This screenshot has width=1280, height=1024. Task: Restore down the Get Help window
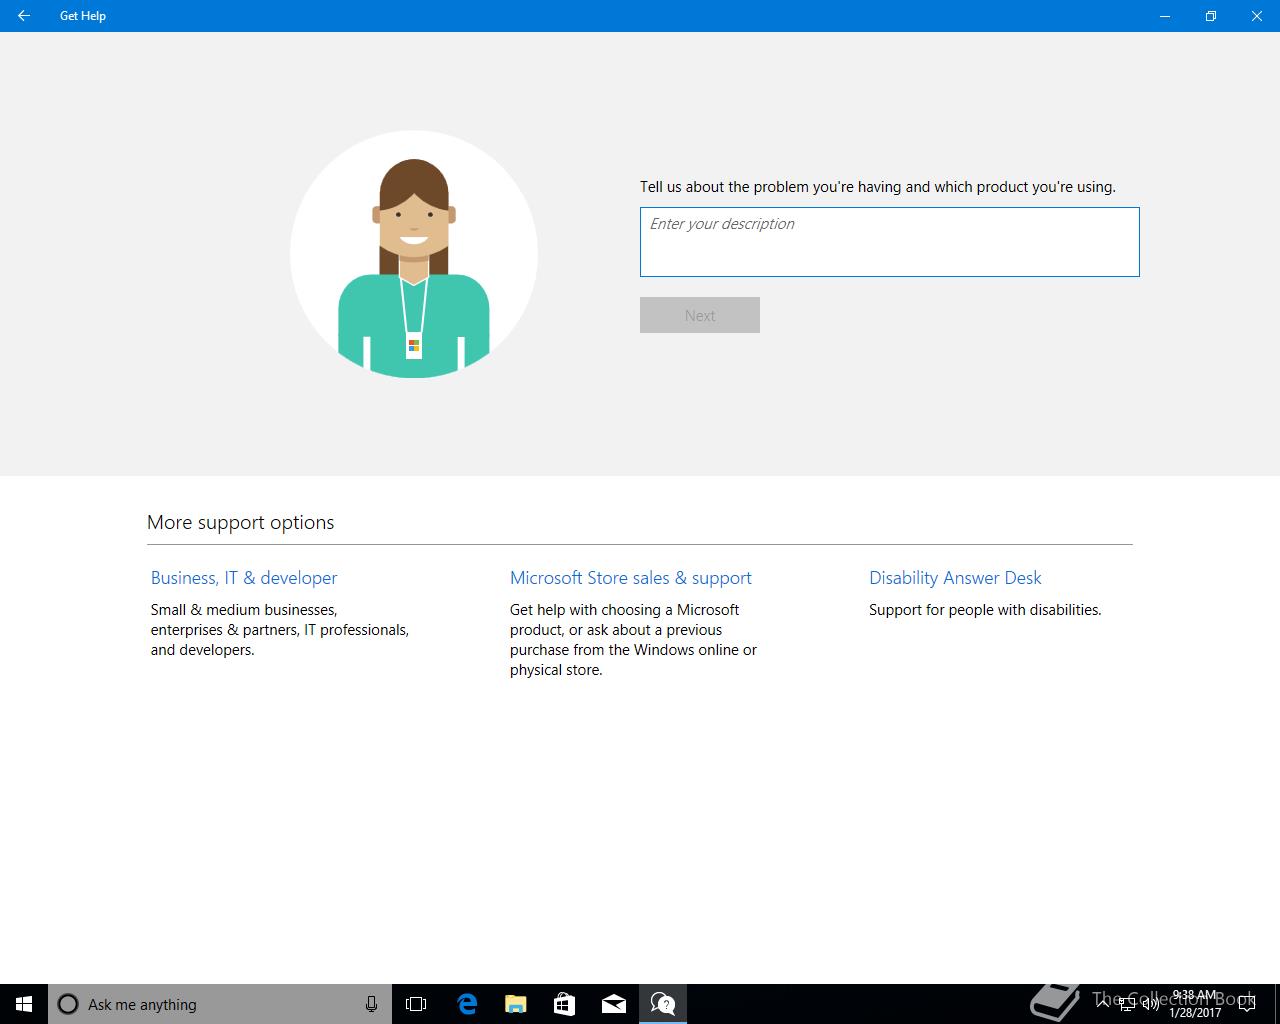click(1211, 16)
